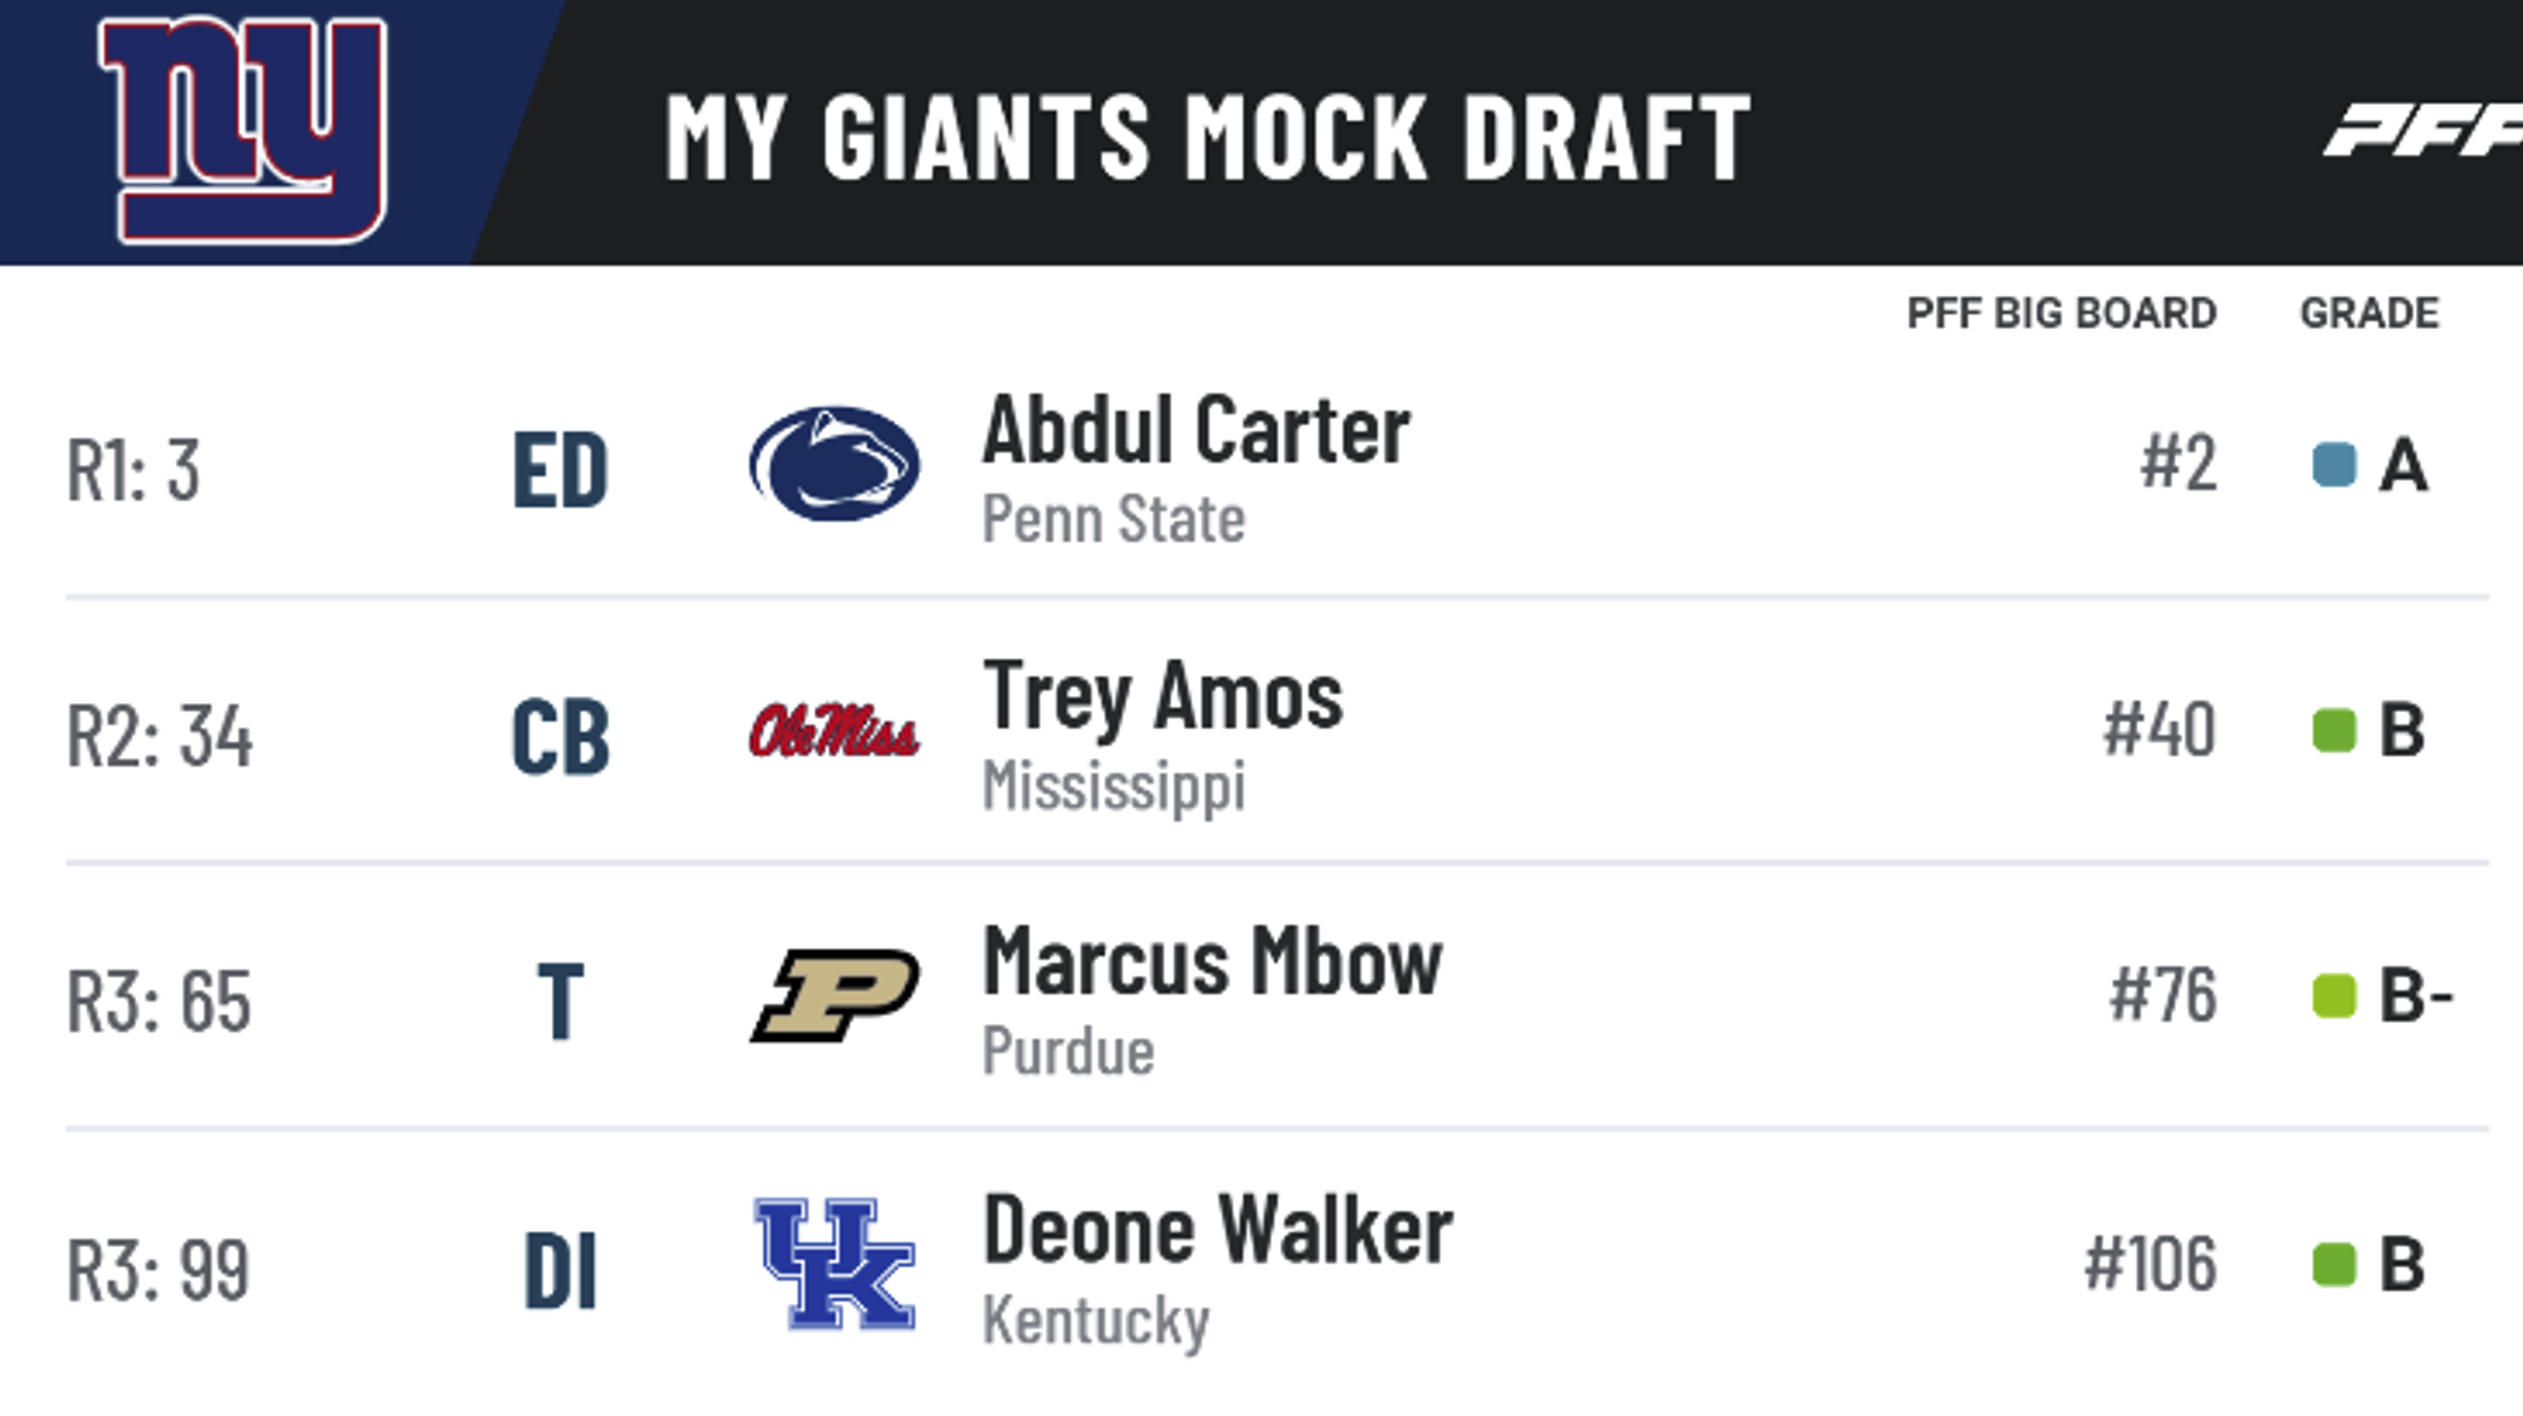Click the Purdue P logo
The height and width of the screenshot is (1416, 2523).
(x=834, y=995)
